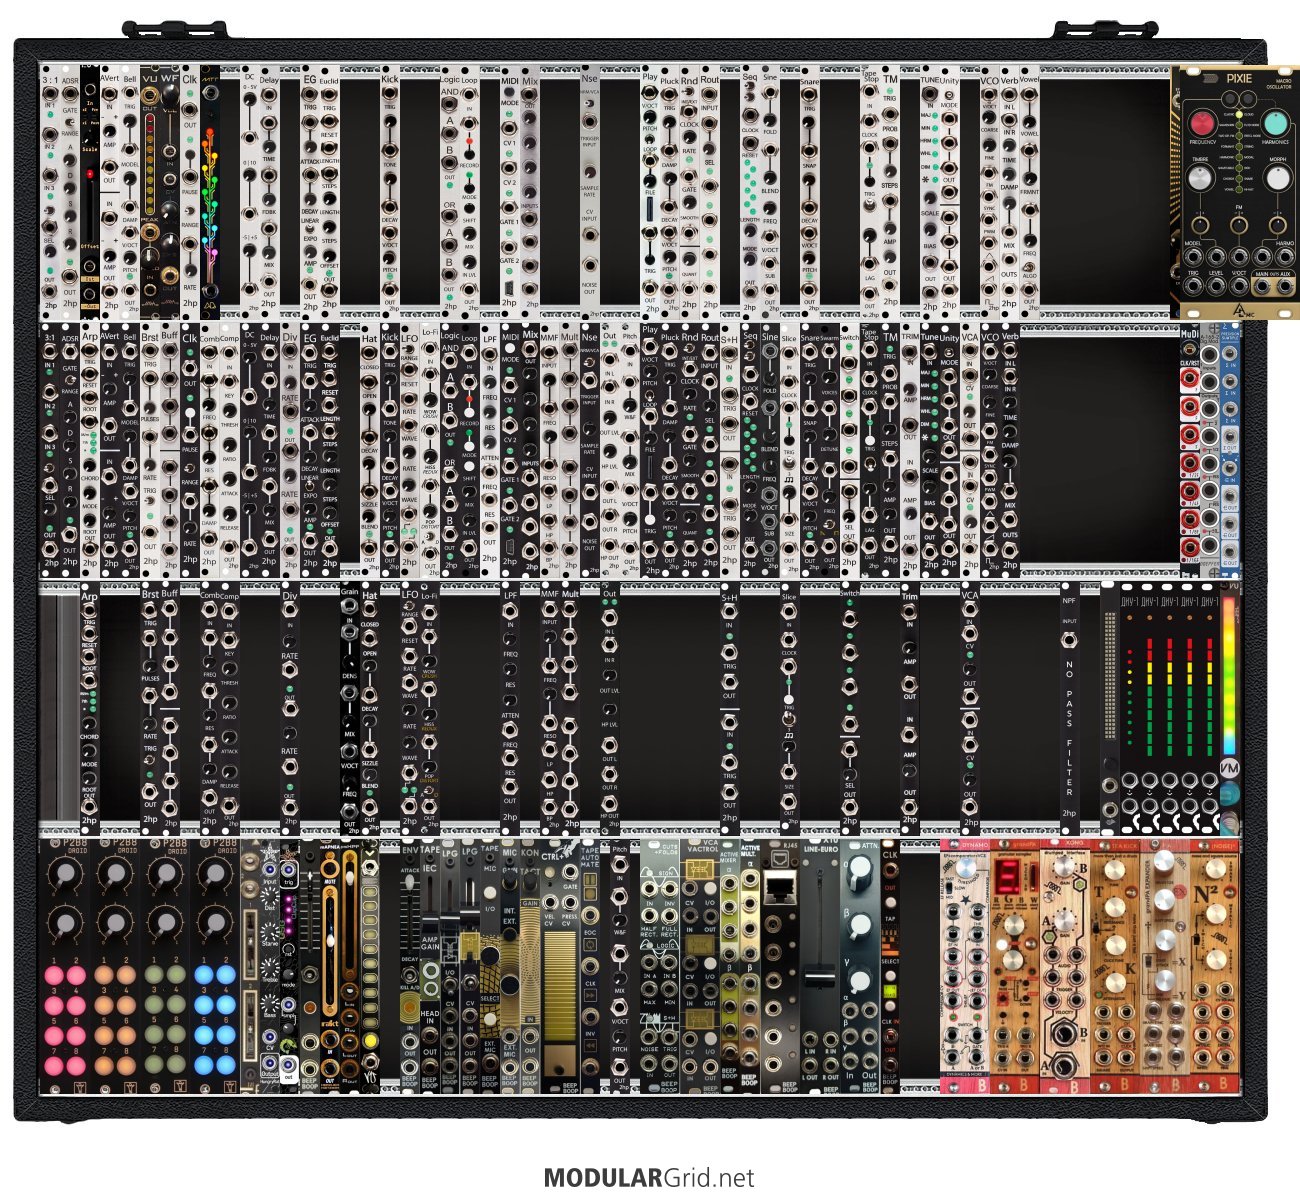This screenshot has width=1300, height=1199.
Task: Turn the ATTN alpha knob
Action: 861,871
